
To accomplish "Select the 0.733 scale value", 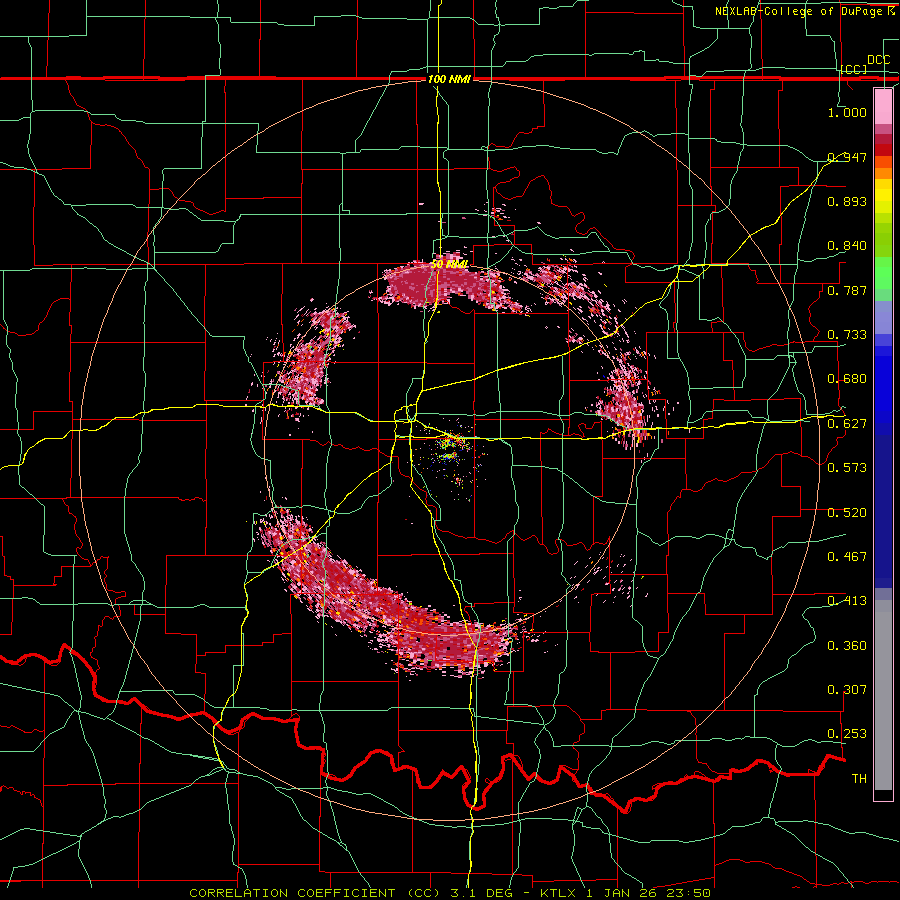I will pyautogui.click(x=847, y=335).
